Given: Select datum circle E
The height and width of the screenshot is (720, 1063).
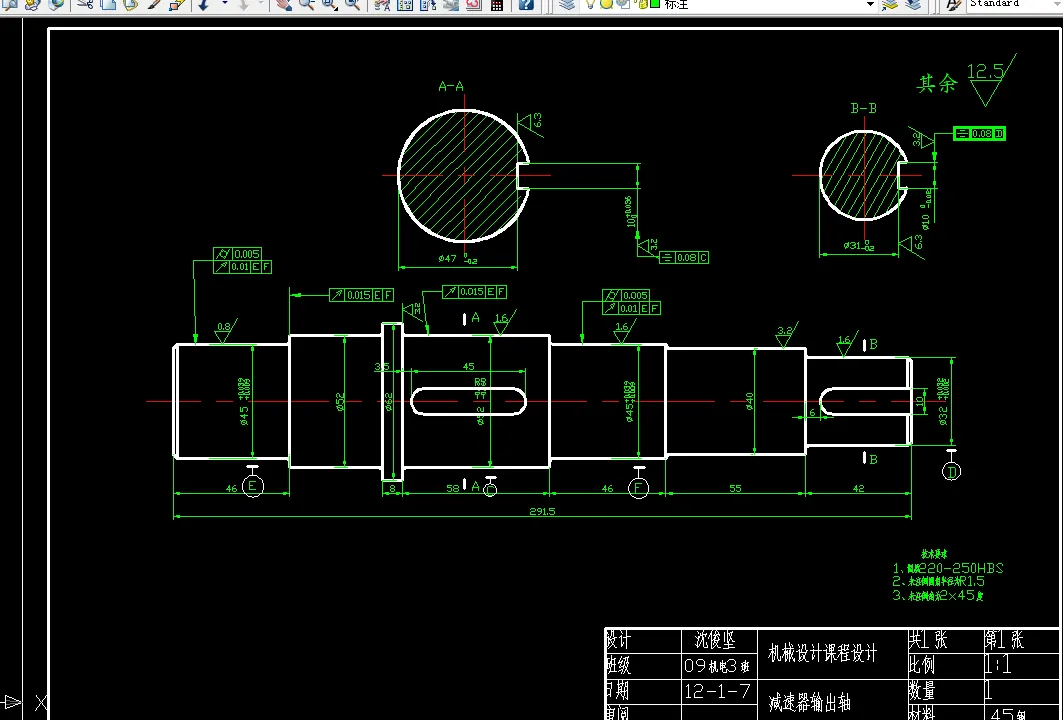Looking at the screenshot, I should pos(253,486).
